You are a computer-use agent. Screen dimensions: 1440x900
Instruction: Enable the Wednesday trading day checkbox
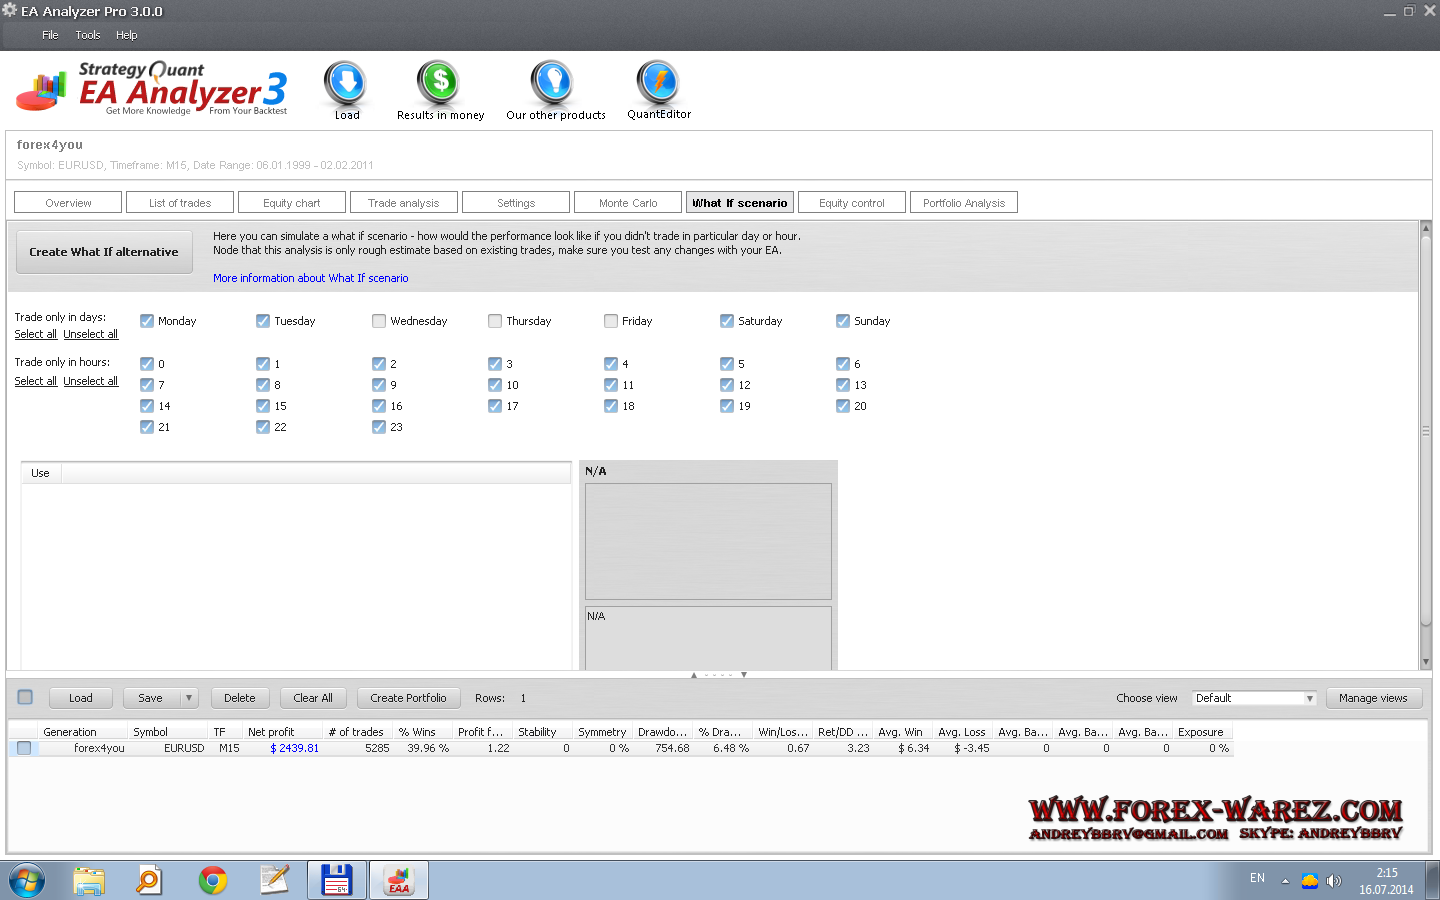[x=379, y=321]
